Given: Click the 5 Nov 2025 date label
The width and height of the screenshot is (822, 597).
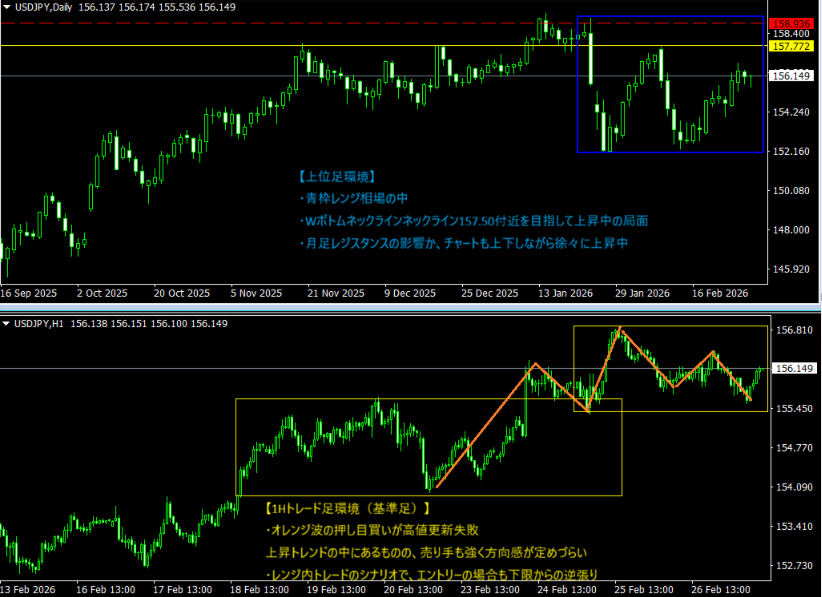Looking at the screenshot, I should (256, 294).
